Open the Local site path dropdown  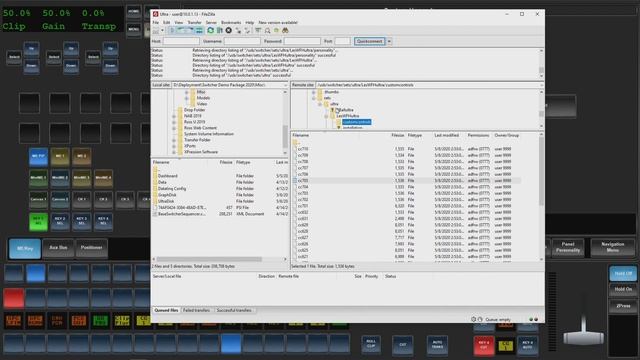[x=286, y=85]
